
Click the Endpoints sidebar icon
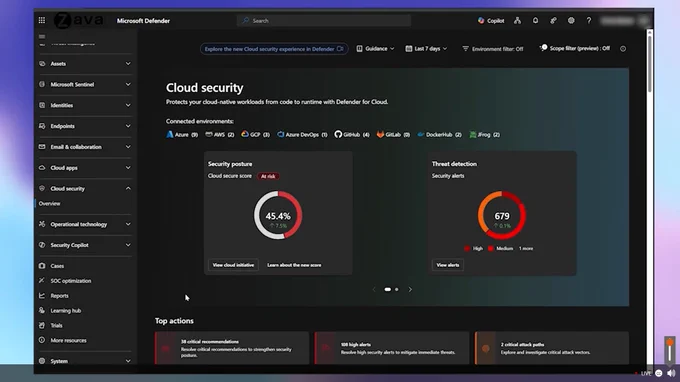[42, 126]
